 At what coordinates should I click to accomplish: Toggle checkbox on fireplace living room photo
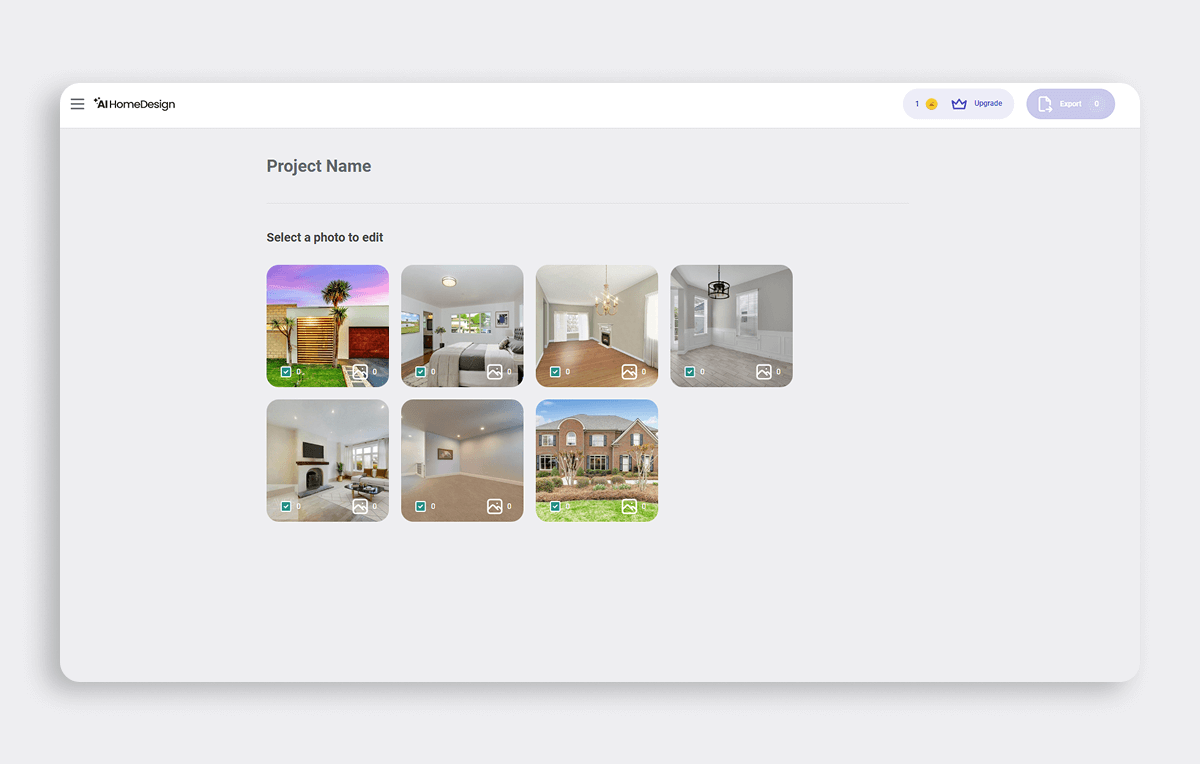286,506
